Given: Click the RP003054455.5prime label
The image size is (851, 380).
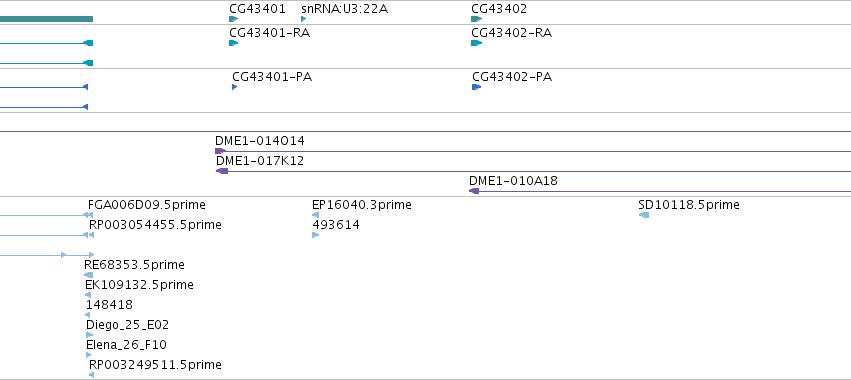Looking at the screenshot, I should (x=155, y=225).
